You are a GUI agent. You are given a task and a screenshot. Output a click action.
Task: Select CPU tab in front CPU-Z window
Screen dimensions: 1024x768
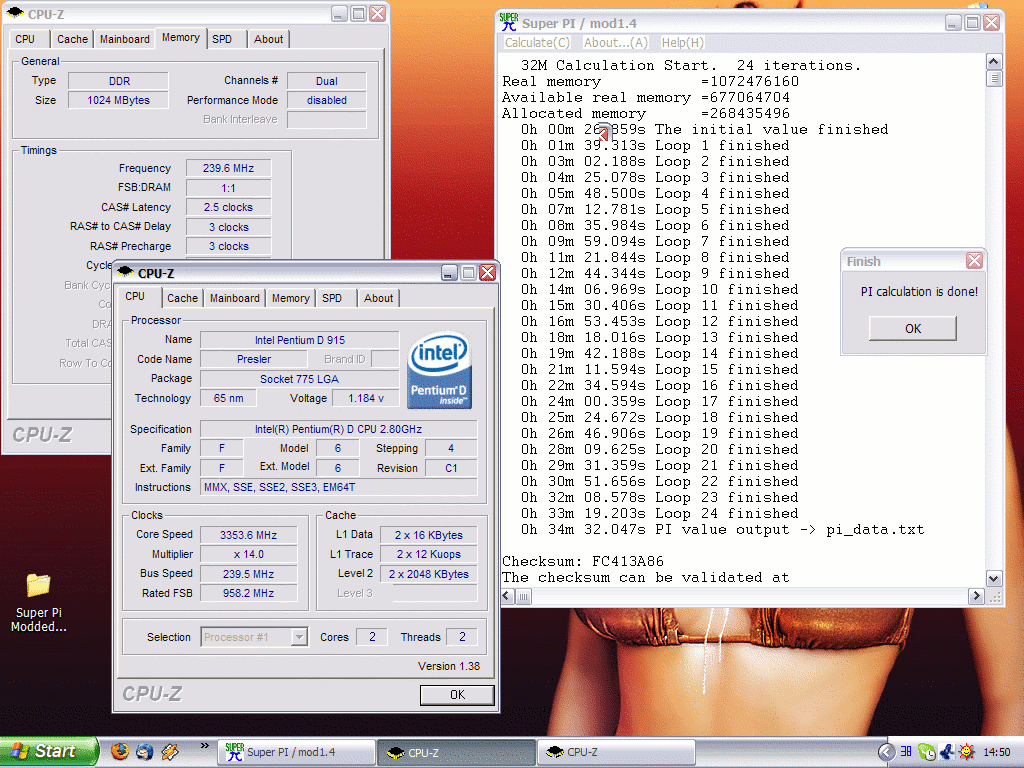tap(135, 296)
